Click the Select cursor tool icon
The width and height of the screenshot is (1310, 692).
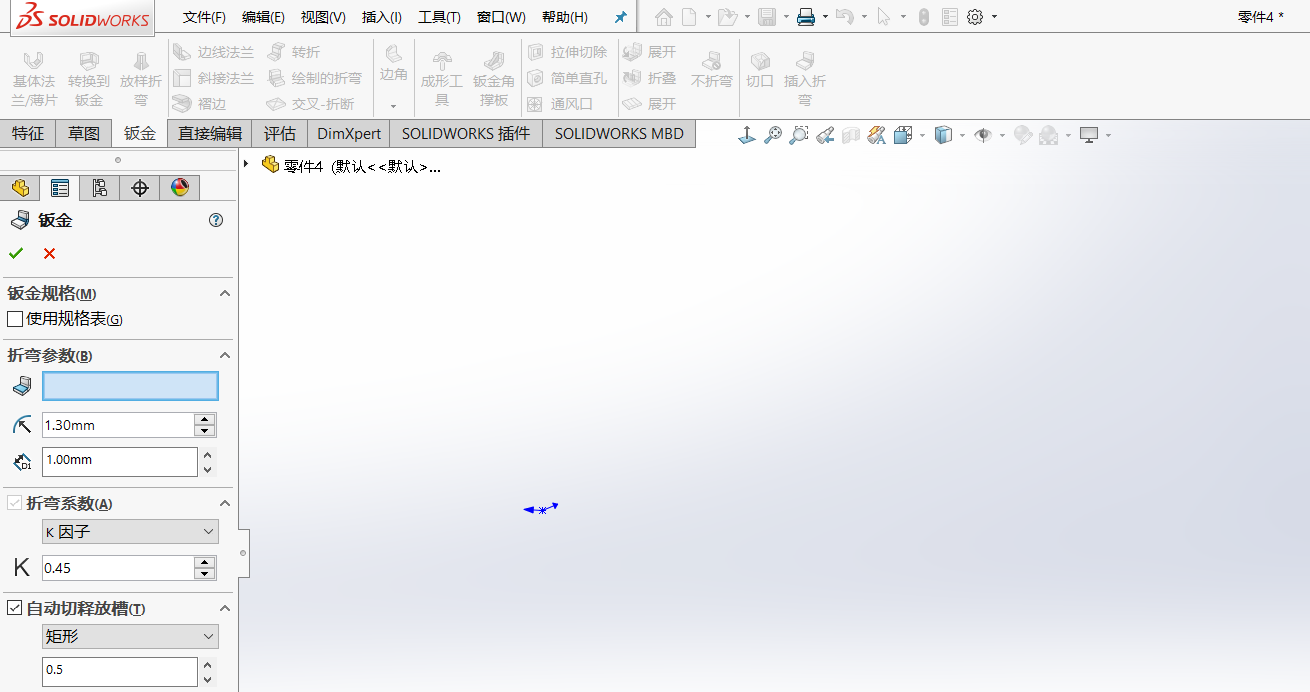pos(883,17)
